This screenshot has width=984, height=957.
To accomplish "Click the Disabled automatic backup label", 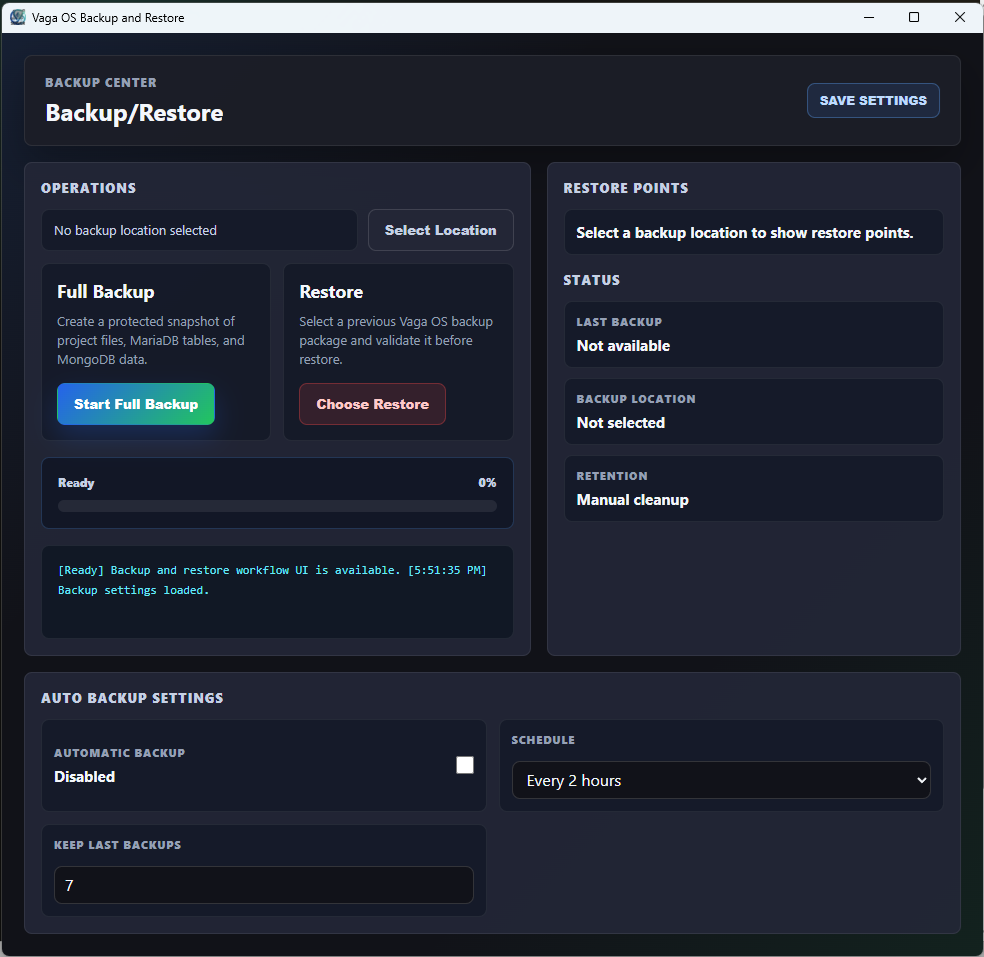I will (84, 776).
